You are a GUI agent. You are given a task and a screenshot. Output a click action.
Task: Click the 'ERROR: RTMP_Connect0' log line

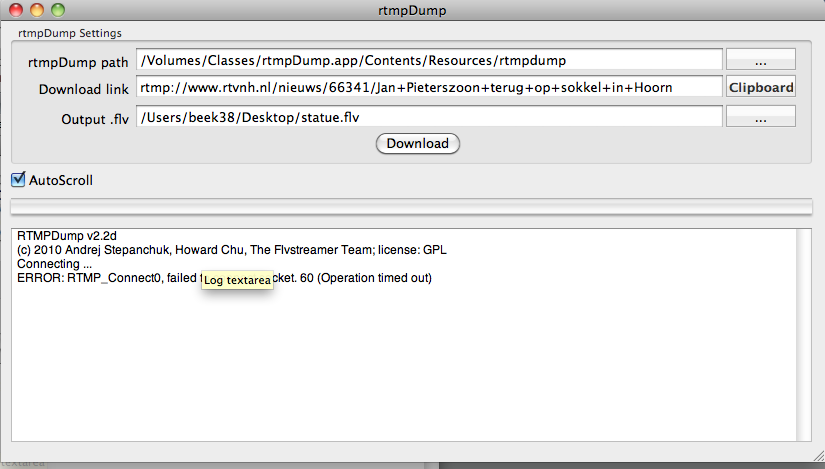coord(224,278)
